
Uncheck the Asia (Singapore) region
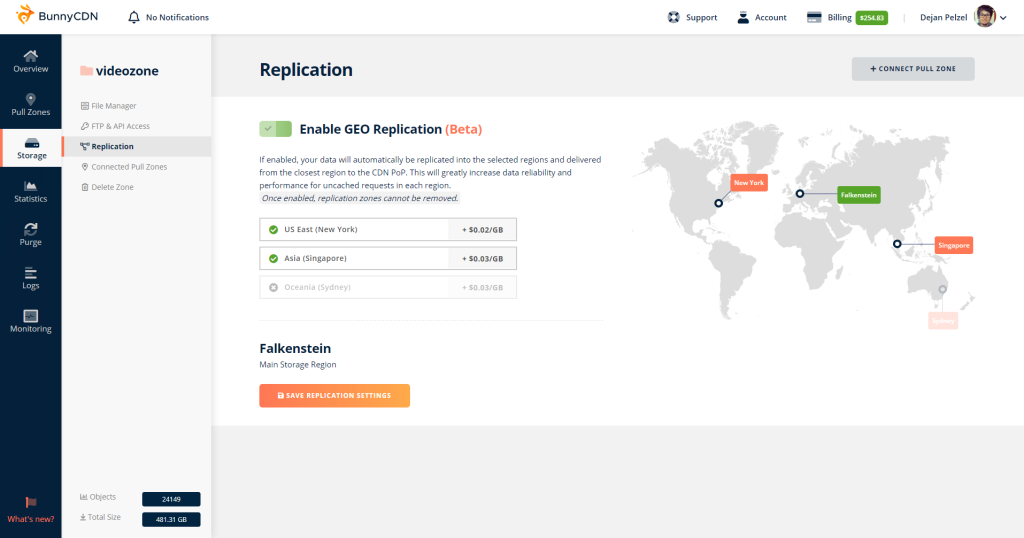(273, 258)
